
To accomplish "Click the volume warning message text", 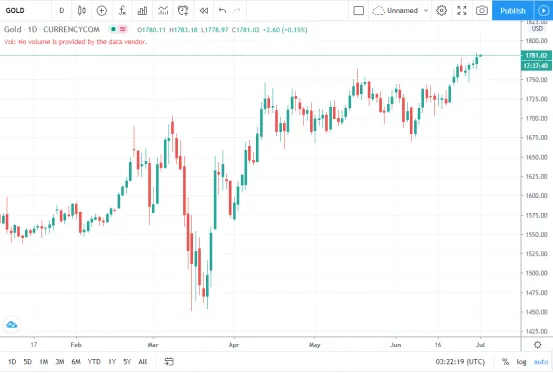I will point(75,42).
